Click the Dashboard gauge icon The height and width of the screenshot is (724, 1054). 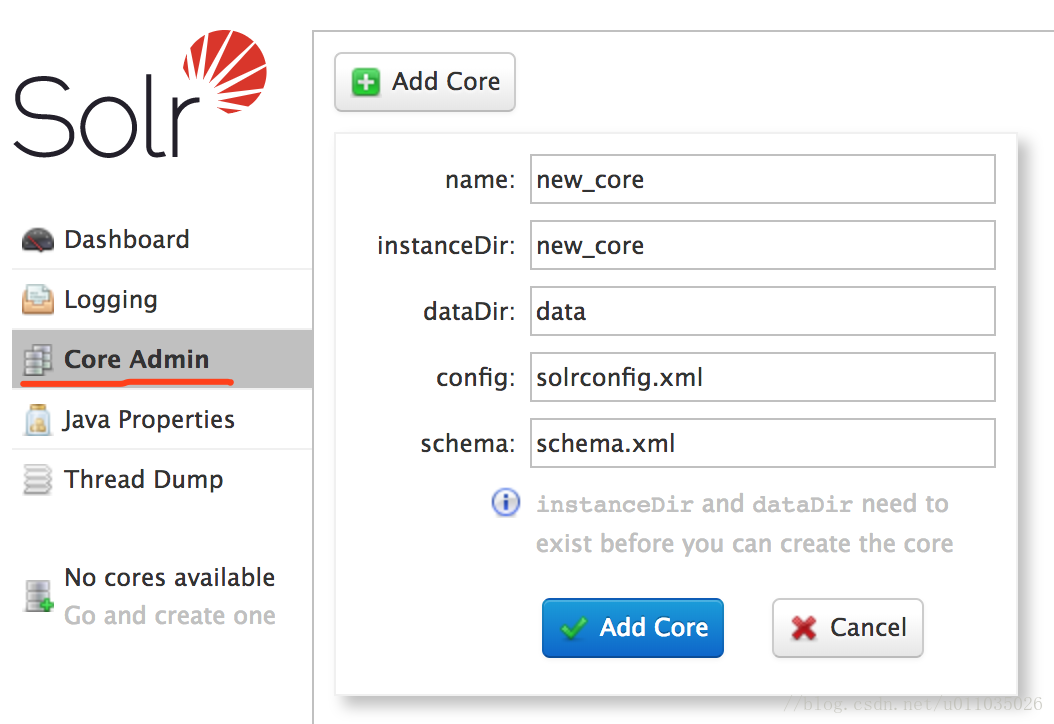click(38, 240)
